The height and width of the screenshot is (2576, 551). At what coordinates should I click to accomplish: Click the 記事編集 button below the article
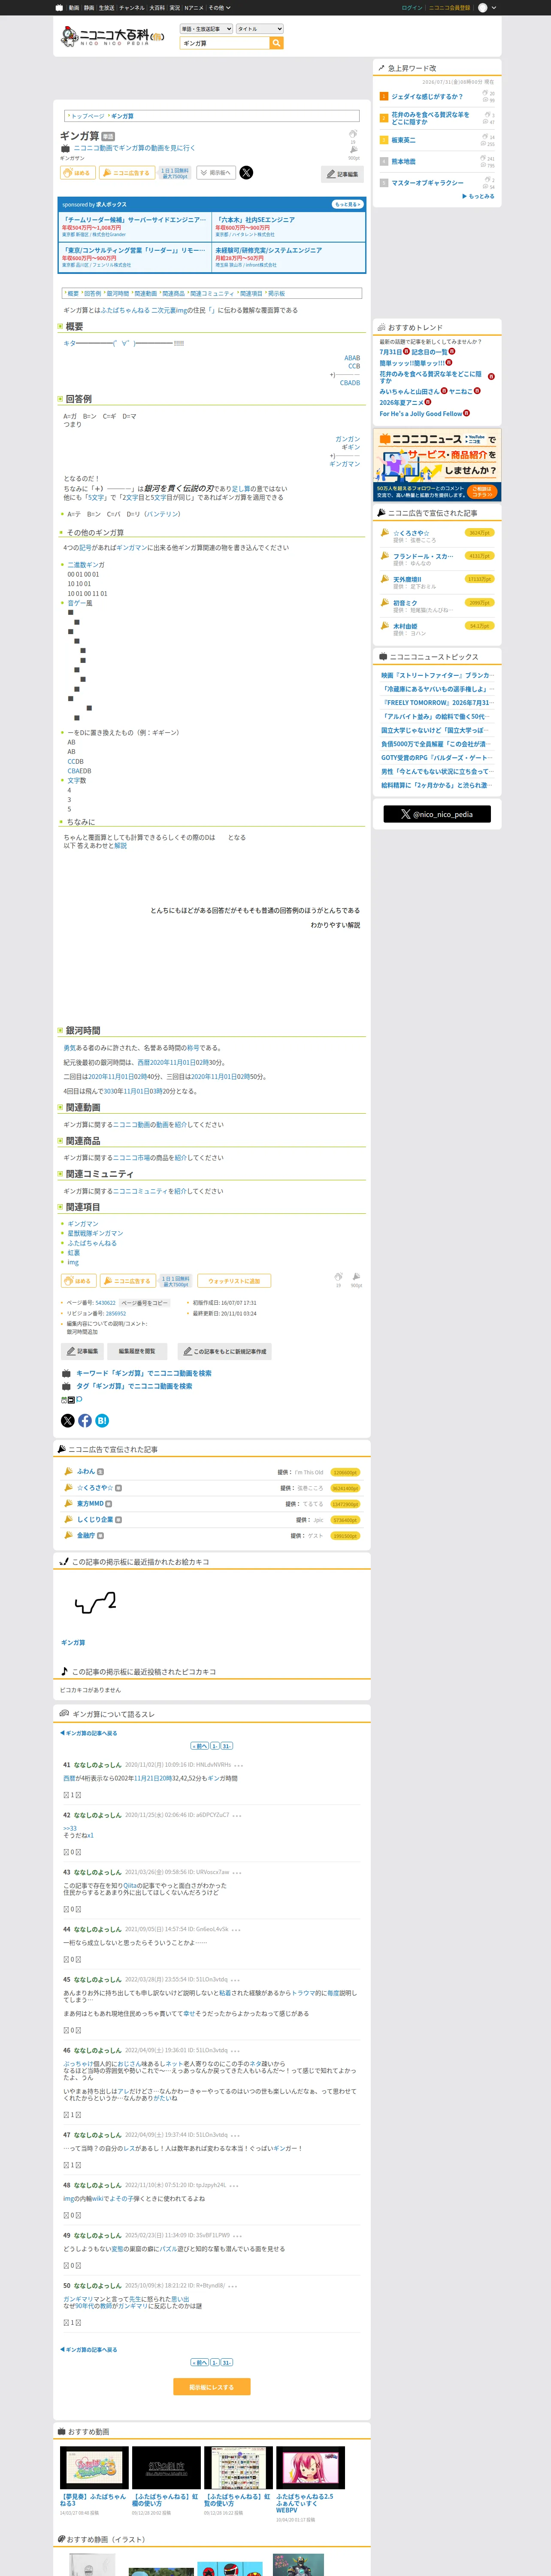tap(82, 1351)
